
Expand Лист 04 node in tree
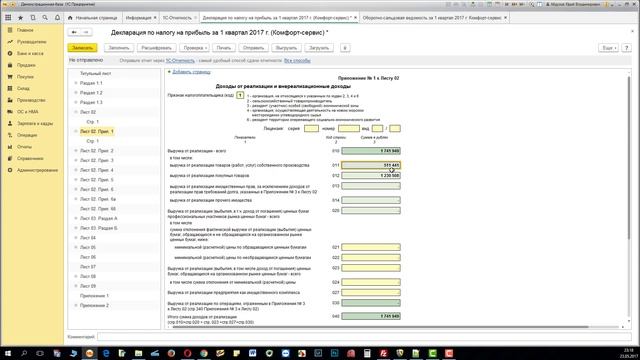[76, 238]
